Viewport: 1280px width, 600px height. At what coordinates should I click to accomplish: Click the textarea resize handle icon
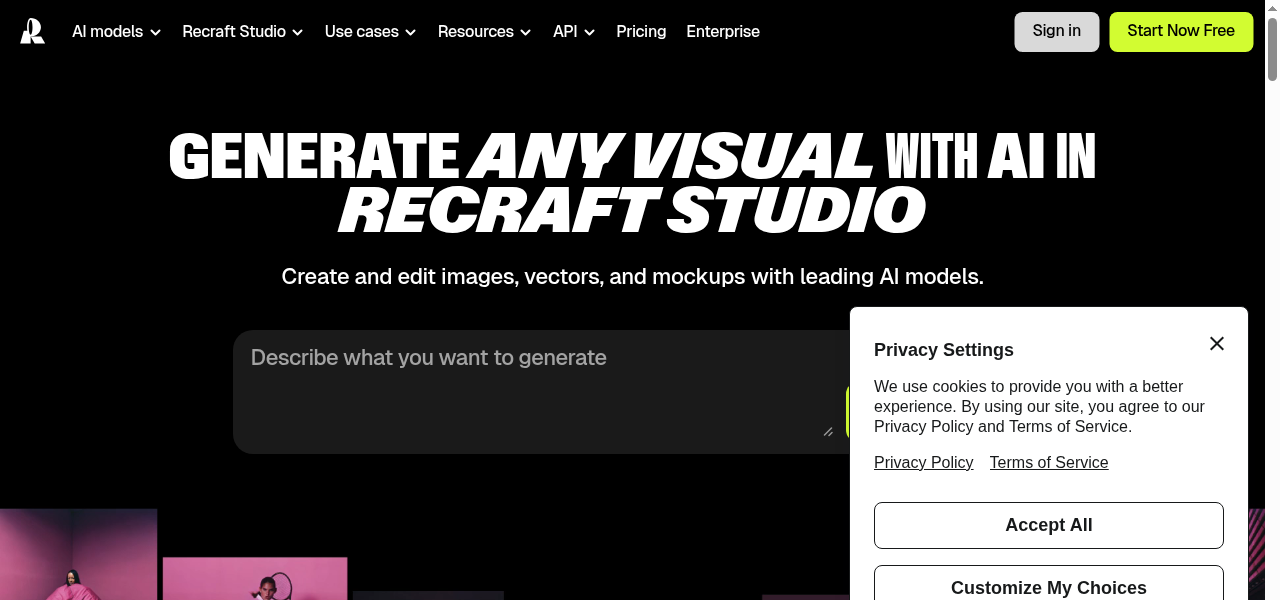tap(828, 431)
